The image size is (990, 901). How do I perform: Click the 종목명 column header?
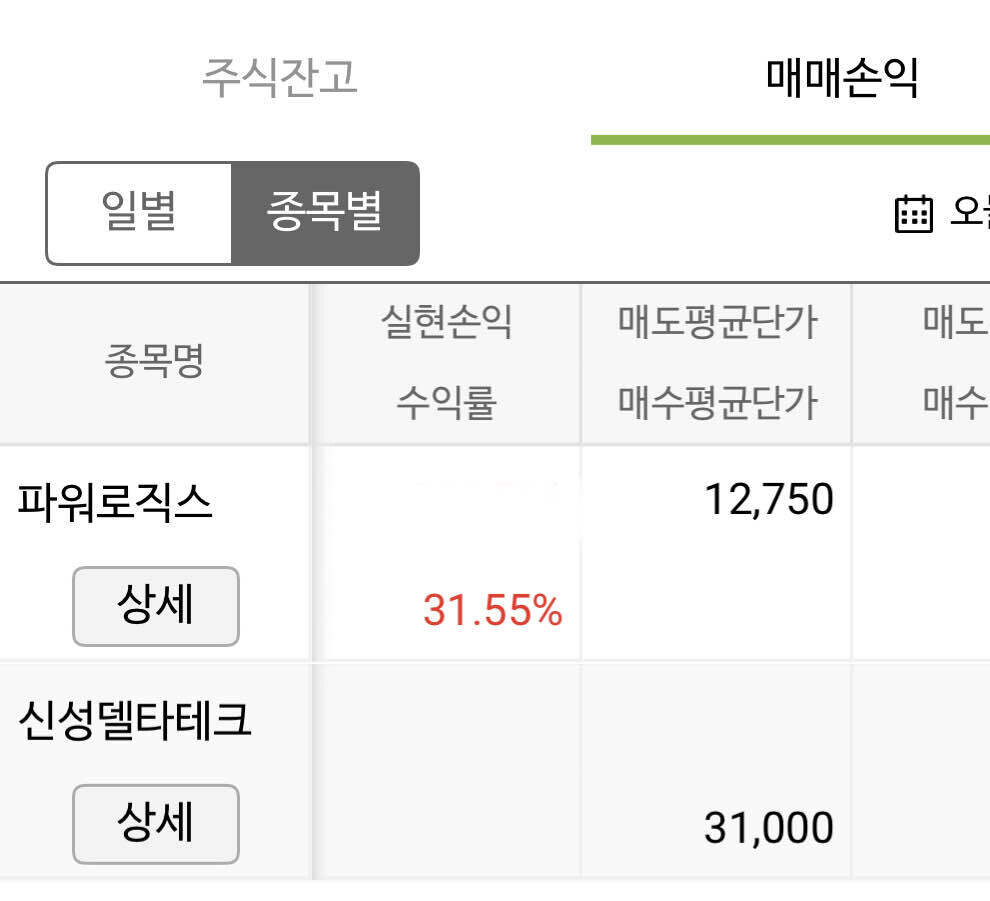[x=155, y=362]
